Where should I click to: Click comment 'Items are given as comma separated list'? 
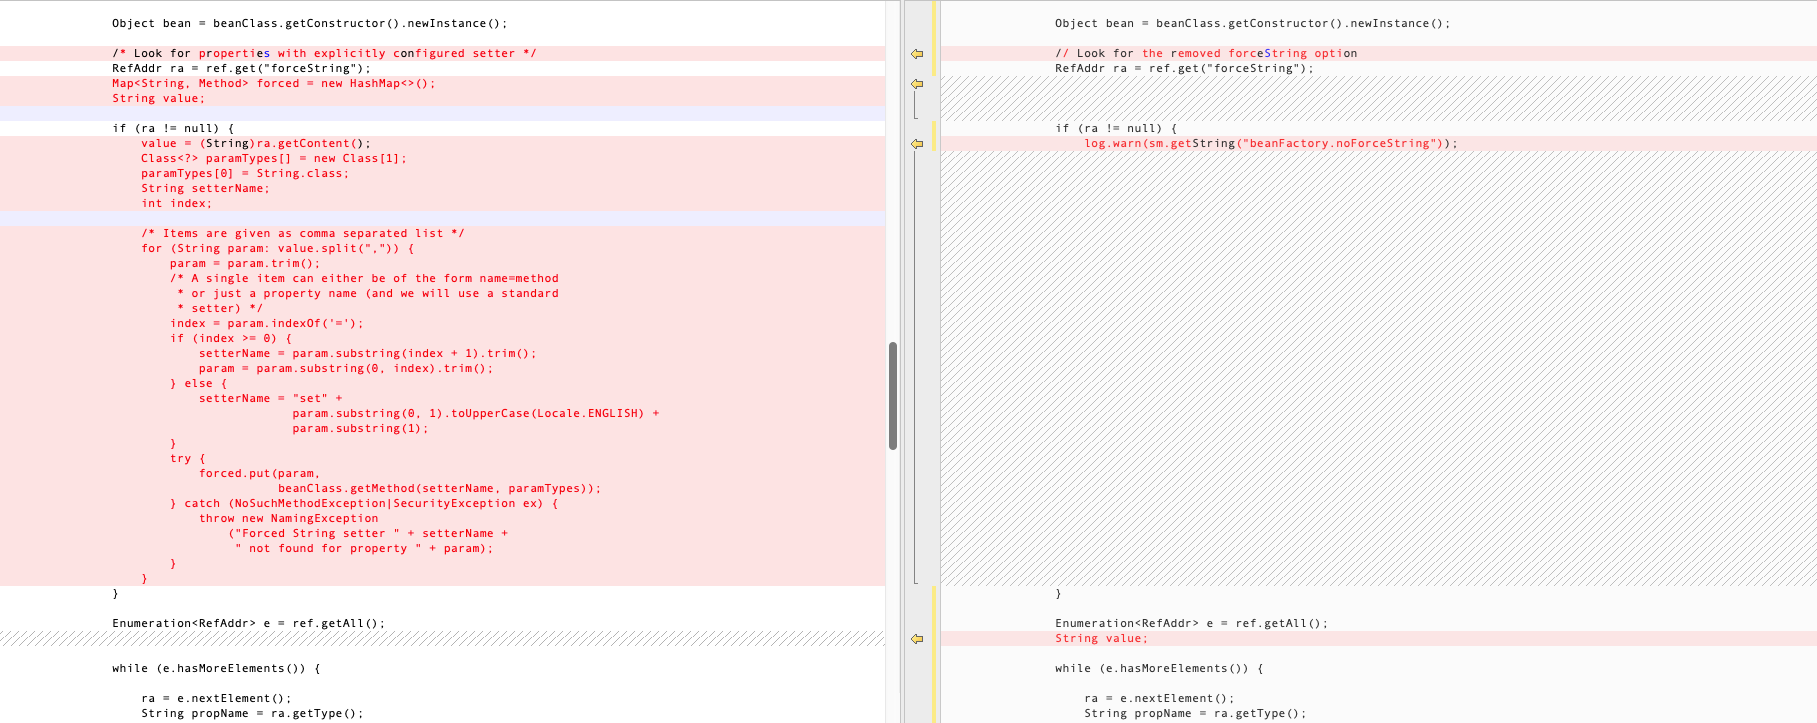coord(303,234)
